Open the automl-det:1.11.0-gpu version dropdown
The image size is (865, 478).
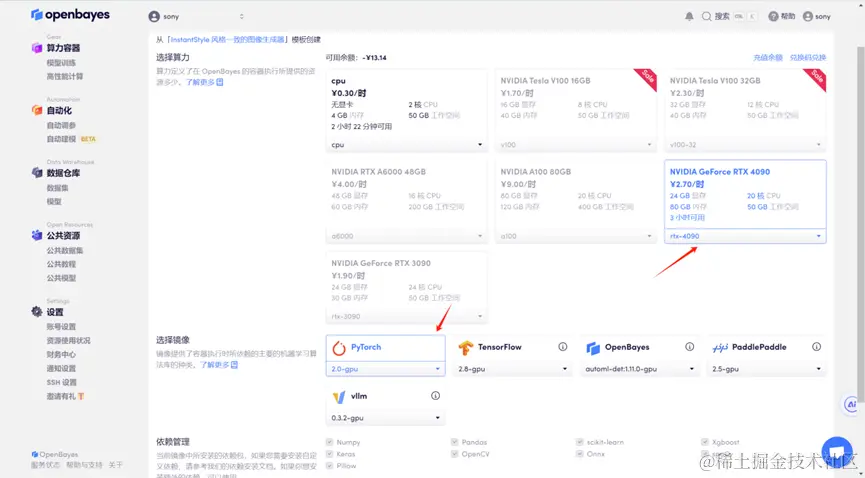point(639,369)
